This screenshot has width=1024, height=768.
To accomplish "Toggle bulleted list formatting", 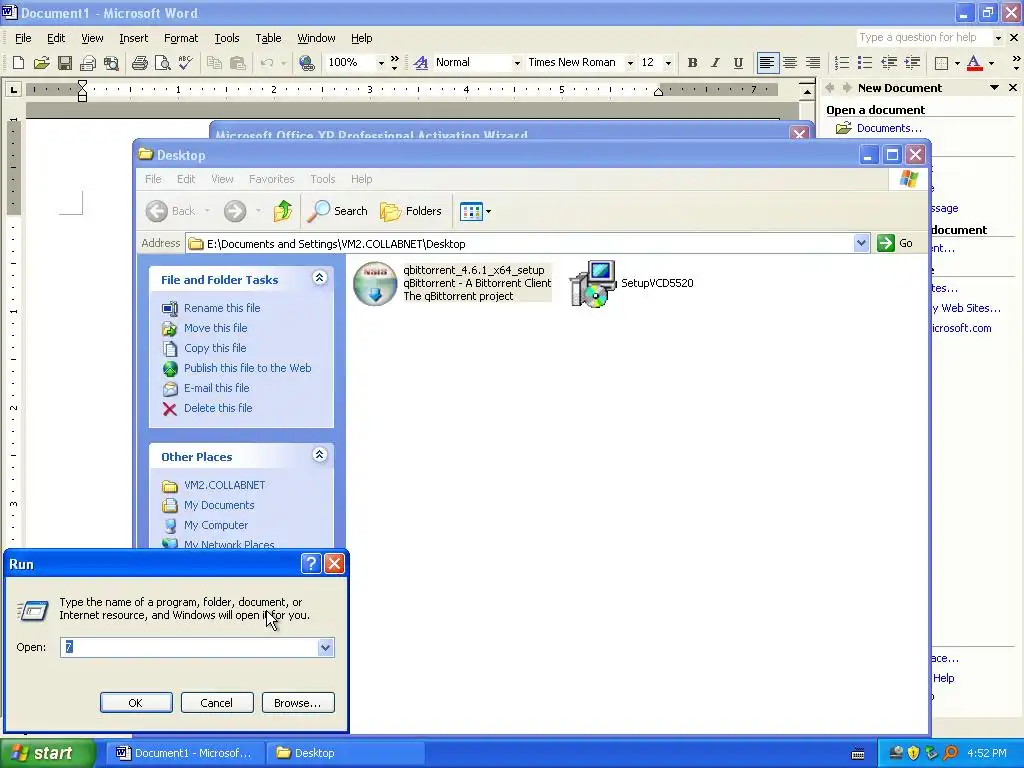I will coord(865,63).
